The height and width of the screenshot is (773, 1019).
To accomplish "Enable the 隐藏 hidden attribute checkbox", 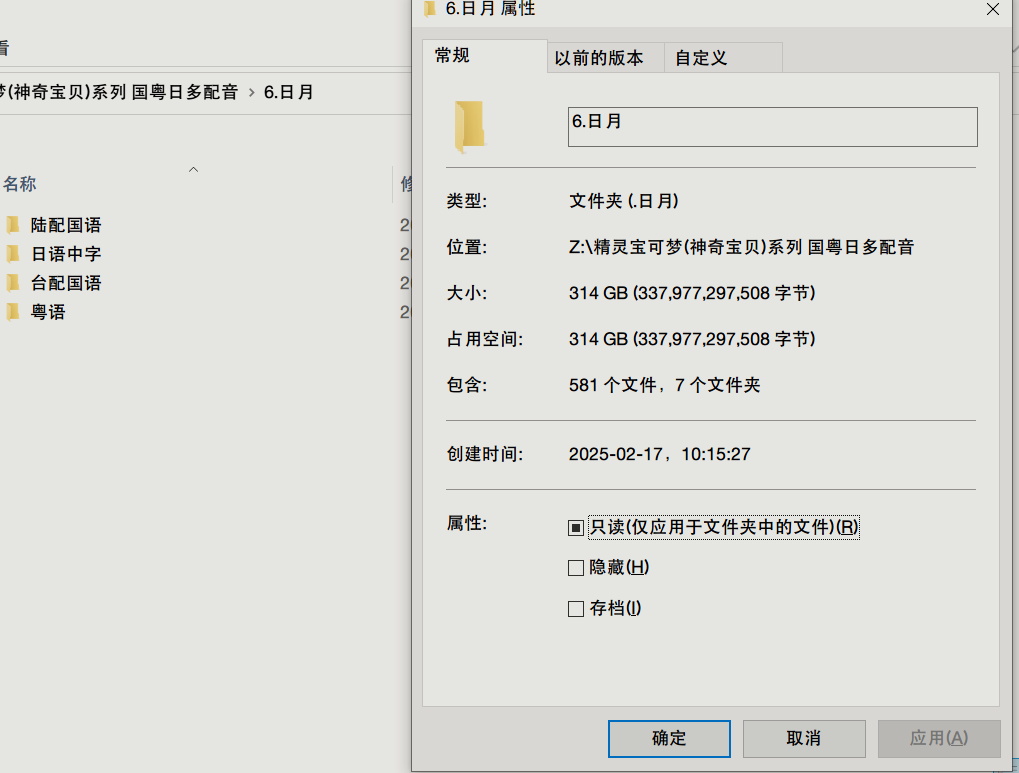I will click(576, 567).
